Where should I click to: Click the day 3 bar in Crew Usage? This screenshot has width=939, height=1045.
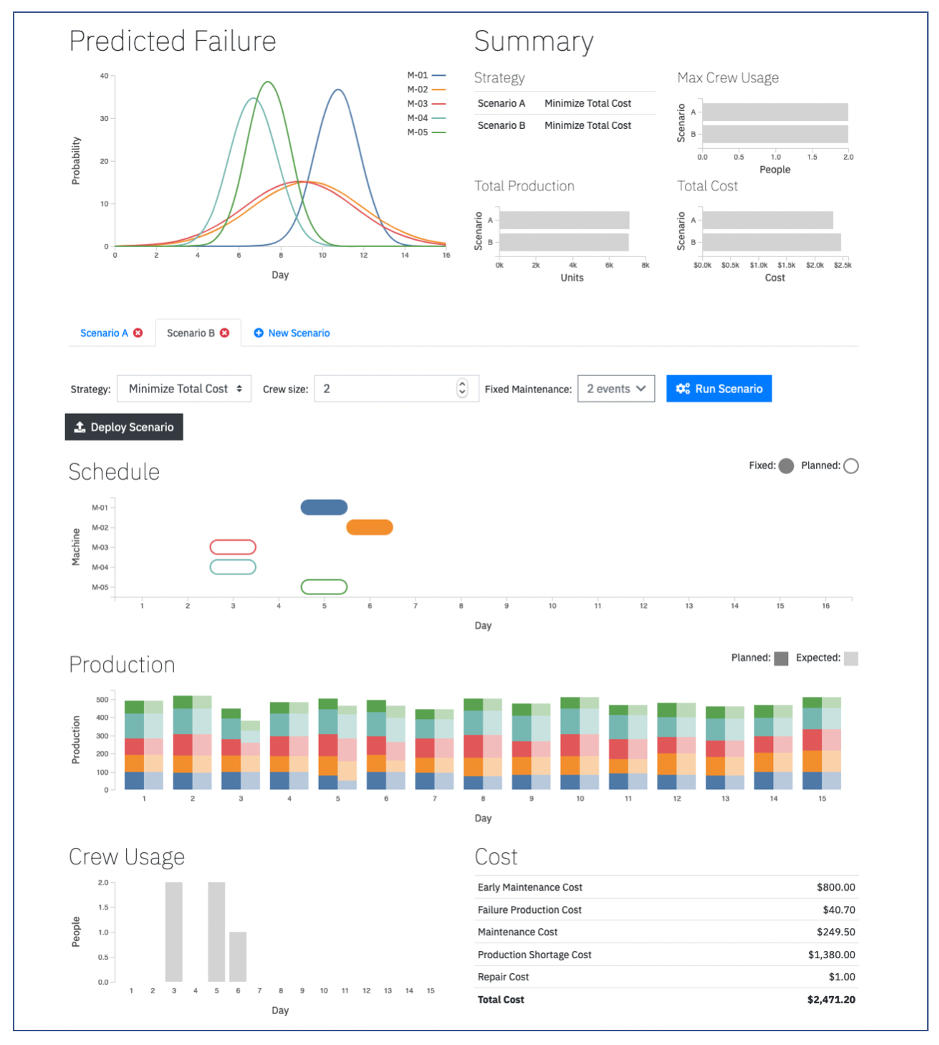pos(174,932)
